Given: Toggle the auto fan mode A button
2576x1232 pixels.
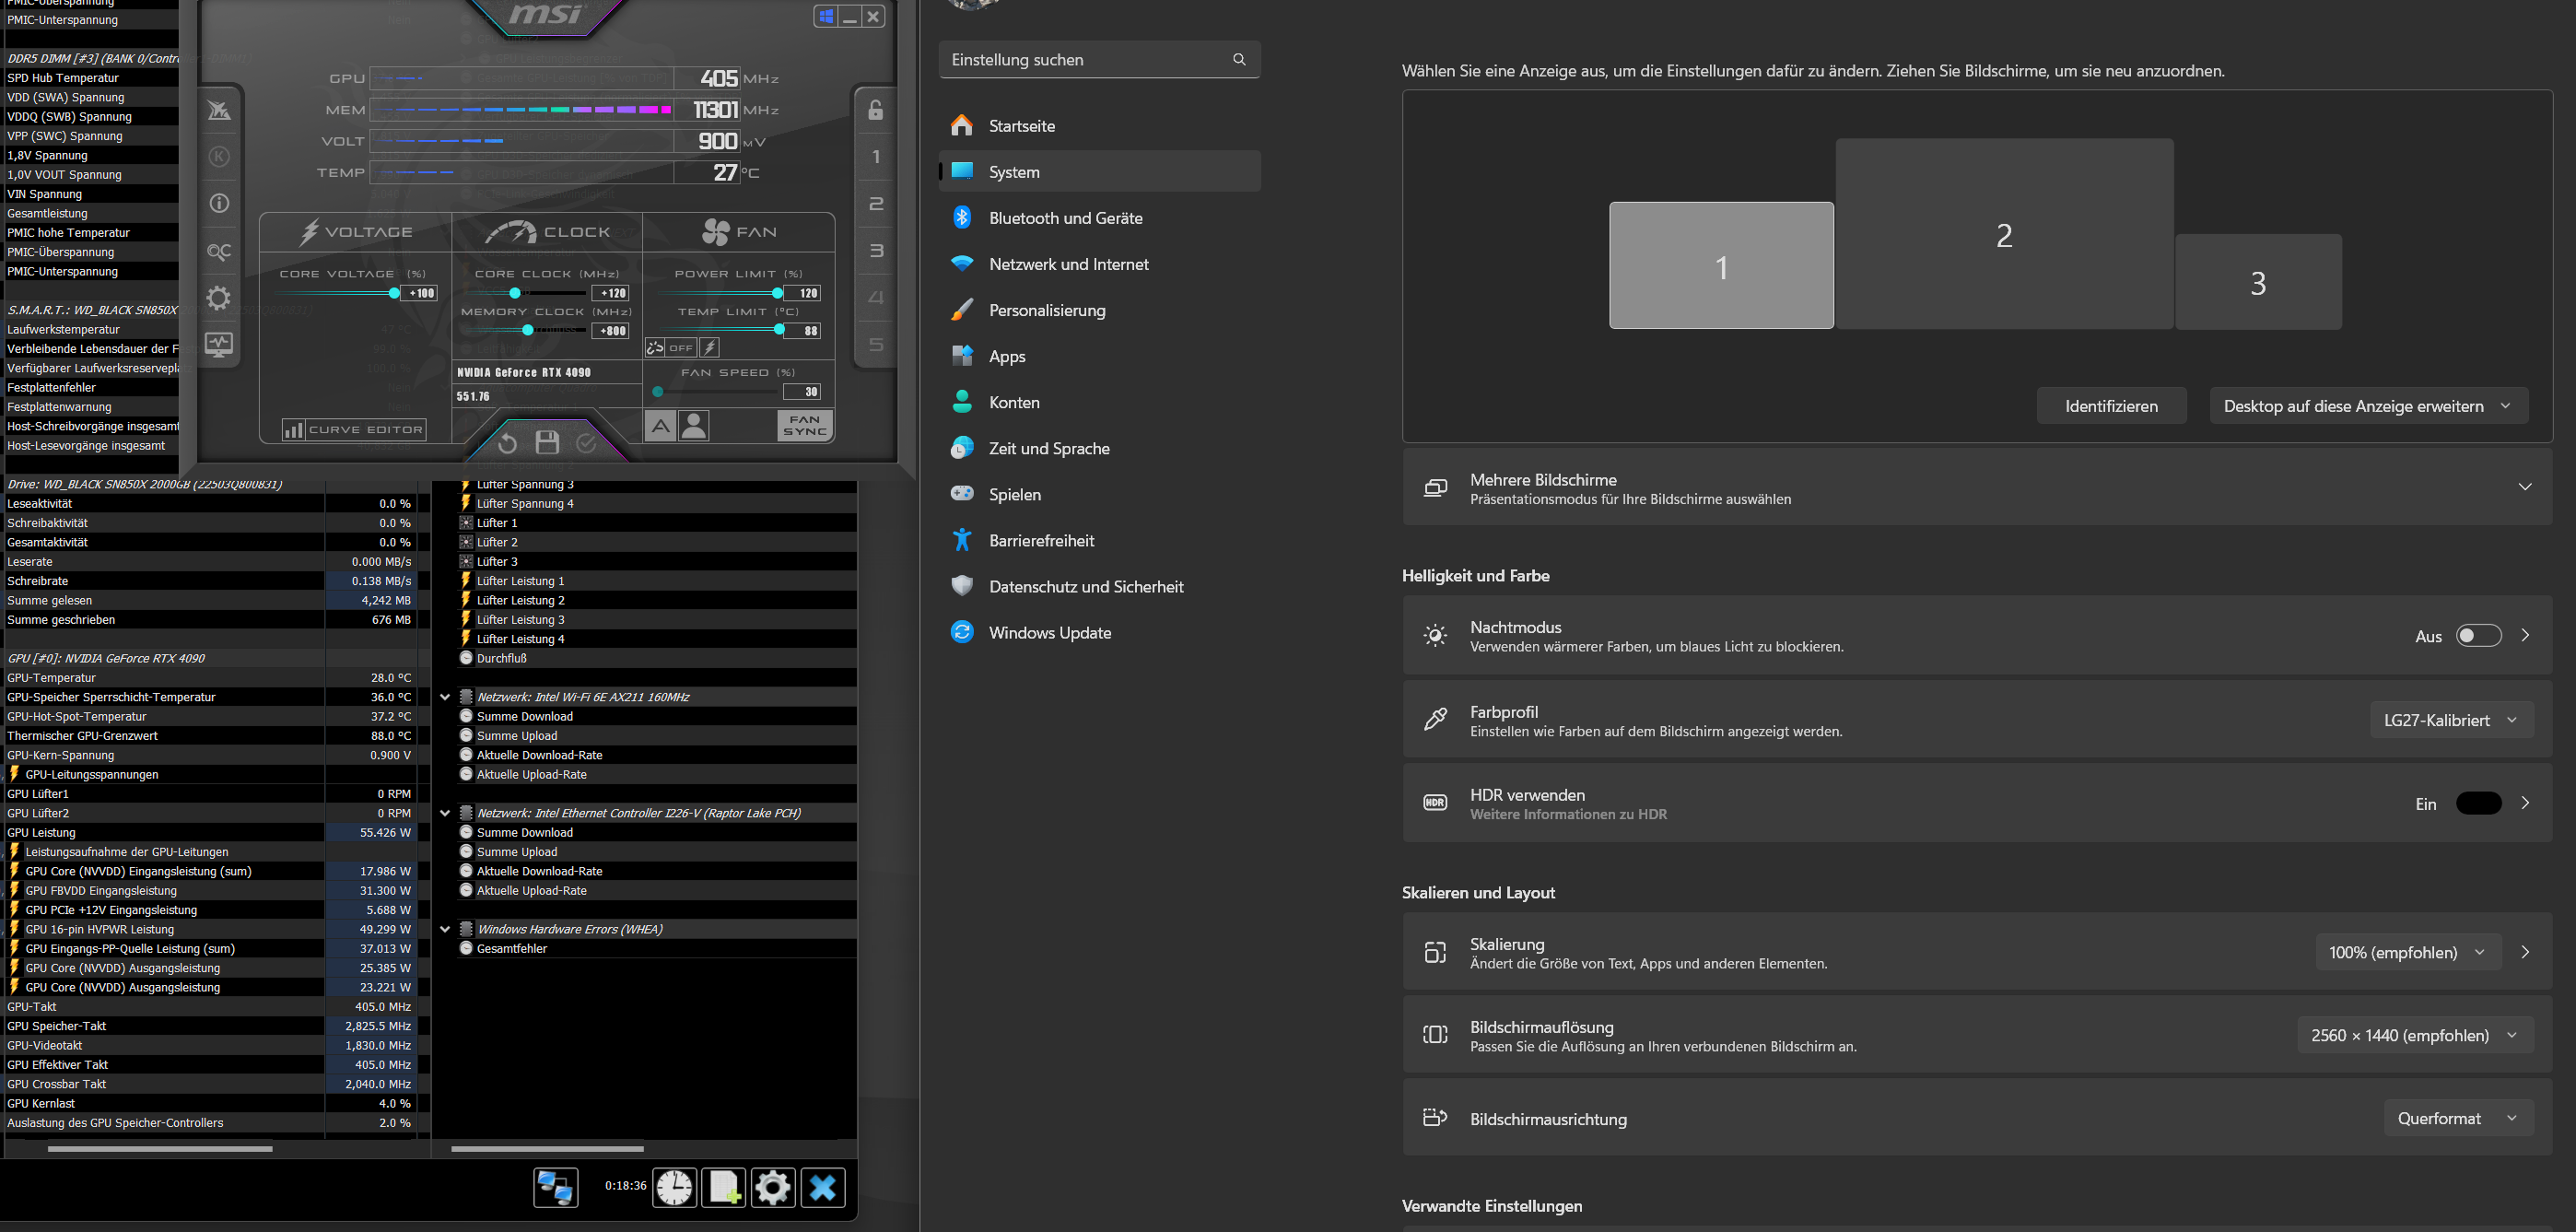Looking at the screenshot, I should tap(660, 426).
